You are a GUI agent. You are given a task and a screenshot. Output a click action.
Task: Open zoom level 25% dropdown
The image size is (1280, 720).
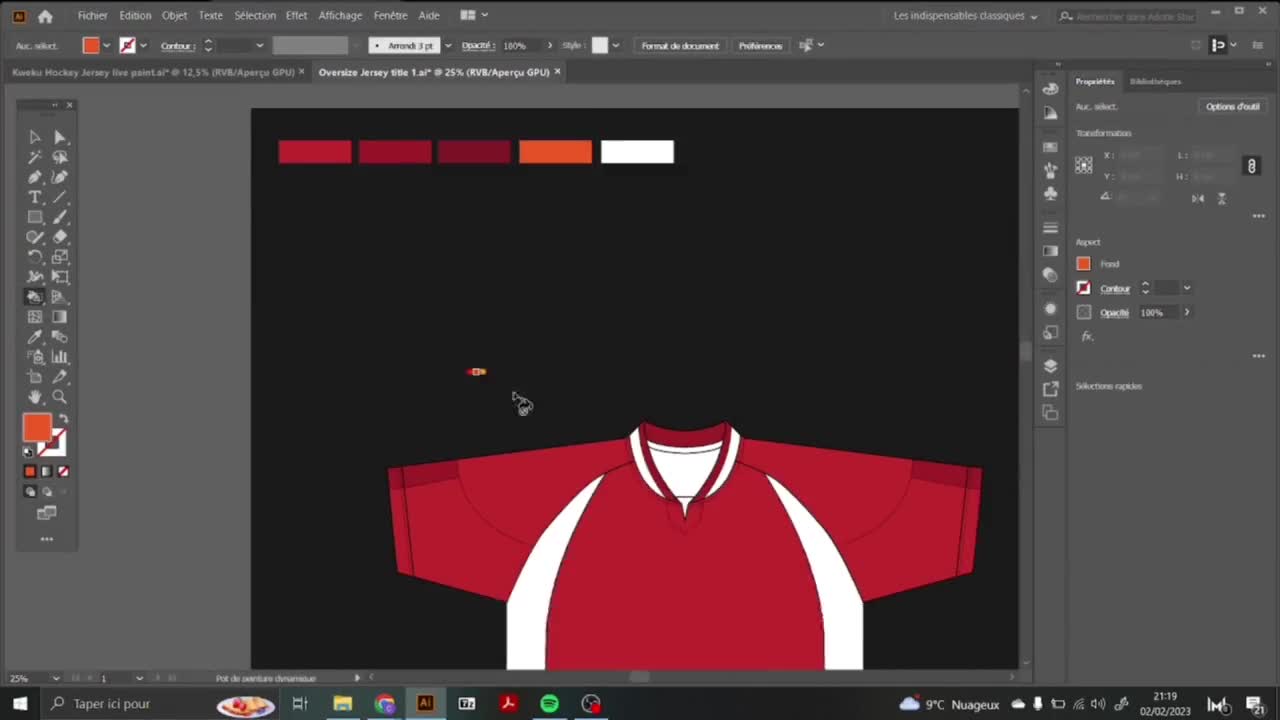coord(55,678)
